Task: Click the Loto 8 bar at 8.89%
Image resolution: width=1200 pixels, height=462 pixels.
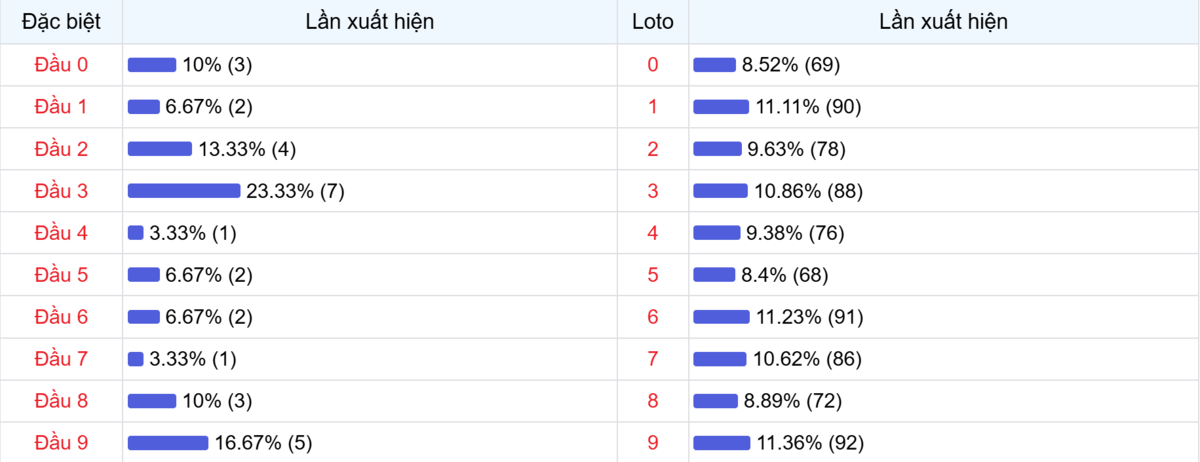Action: tap(715, 401)
